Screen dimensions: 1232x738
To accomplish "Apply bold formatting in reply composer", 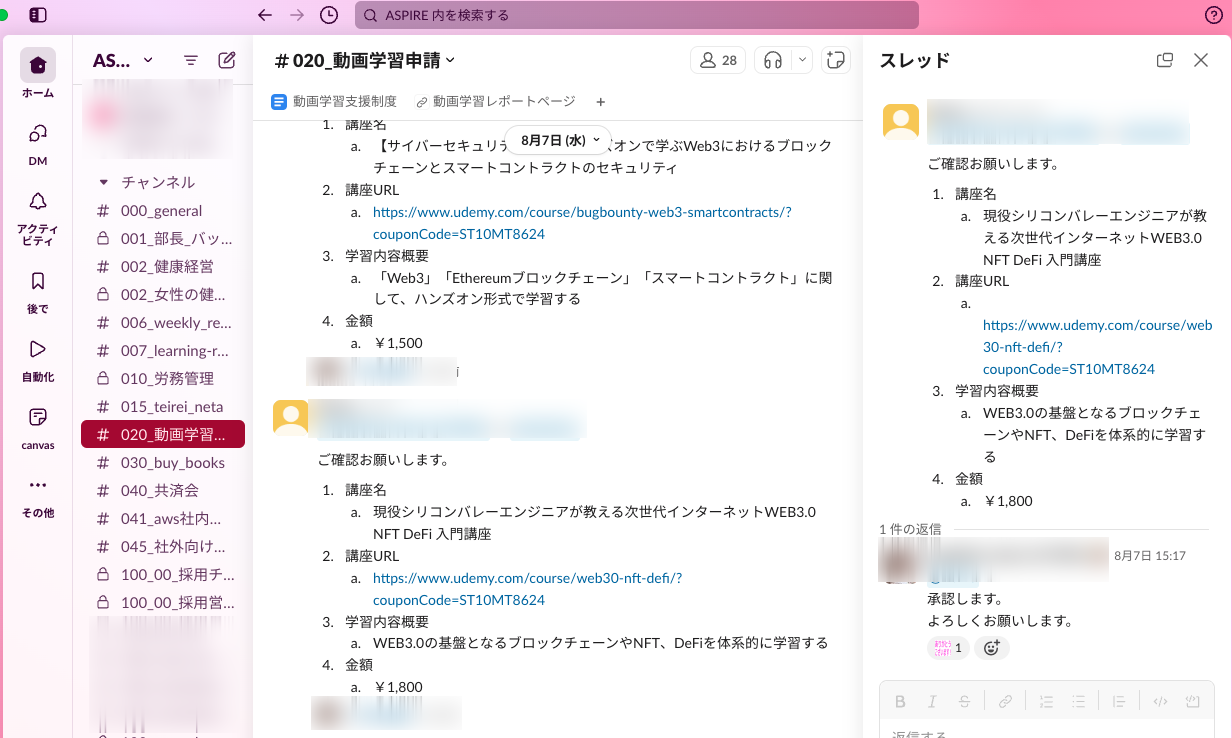I will tap(900, 701).
